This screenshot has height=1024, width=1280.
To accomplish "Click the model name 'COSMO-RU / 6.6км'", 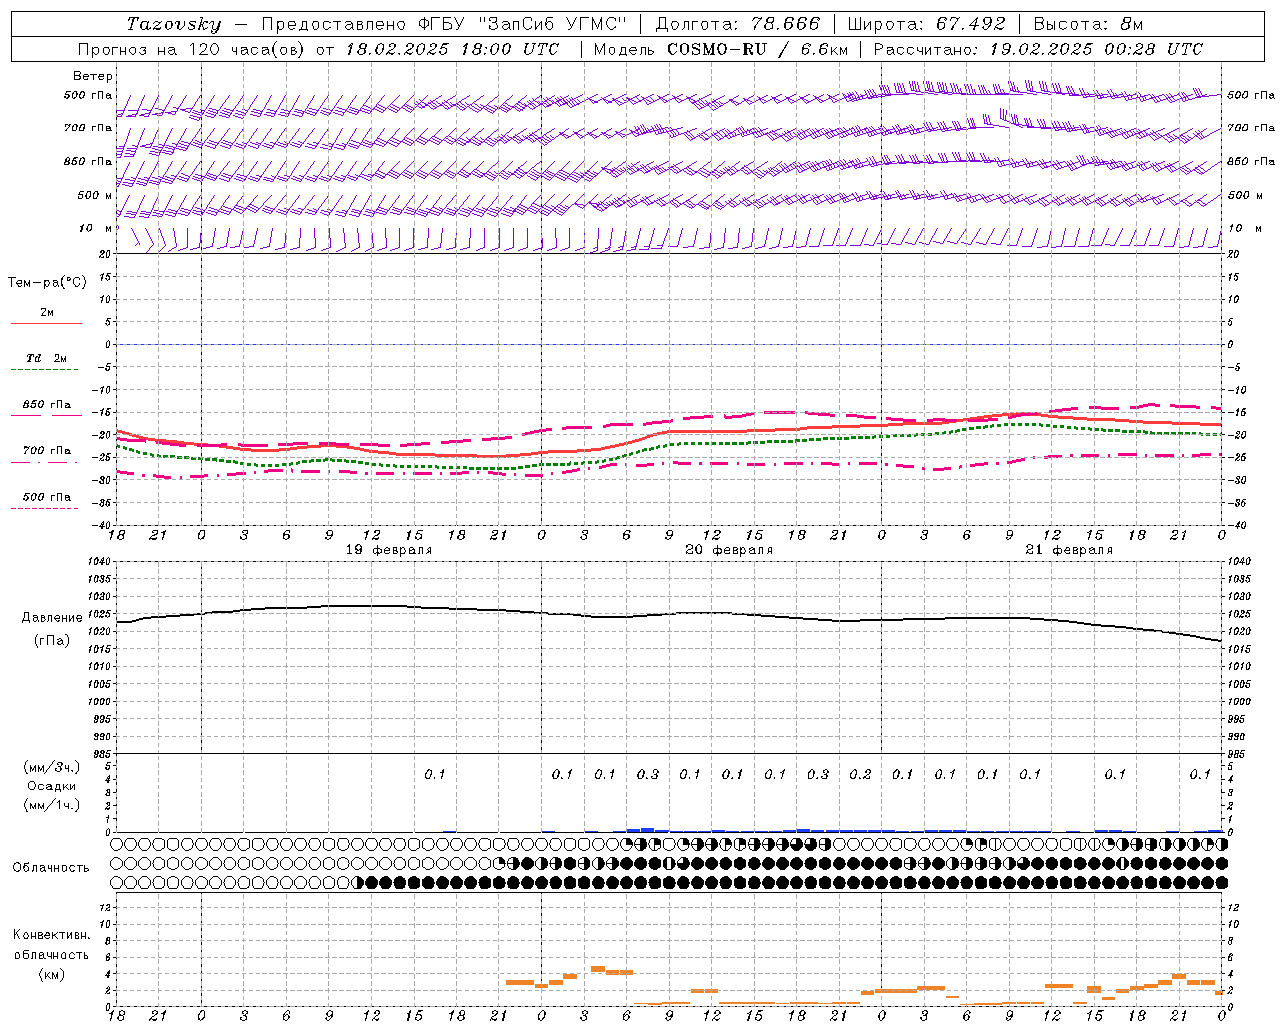I will 757,49.
